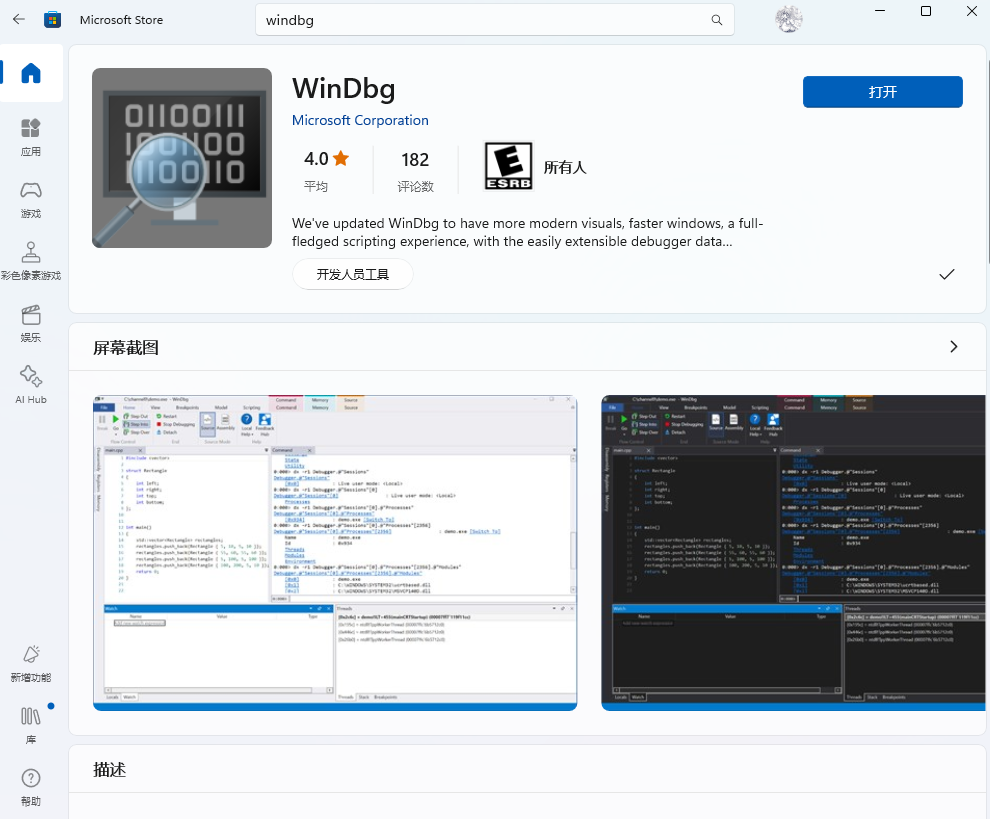Click the windbg search input field
This screenshot has height=819, width=990.
(x=494, y=20)
